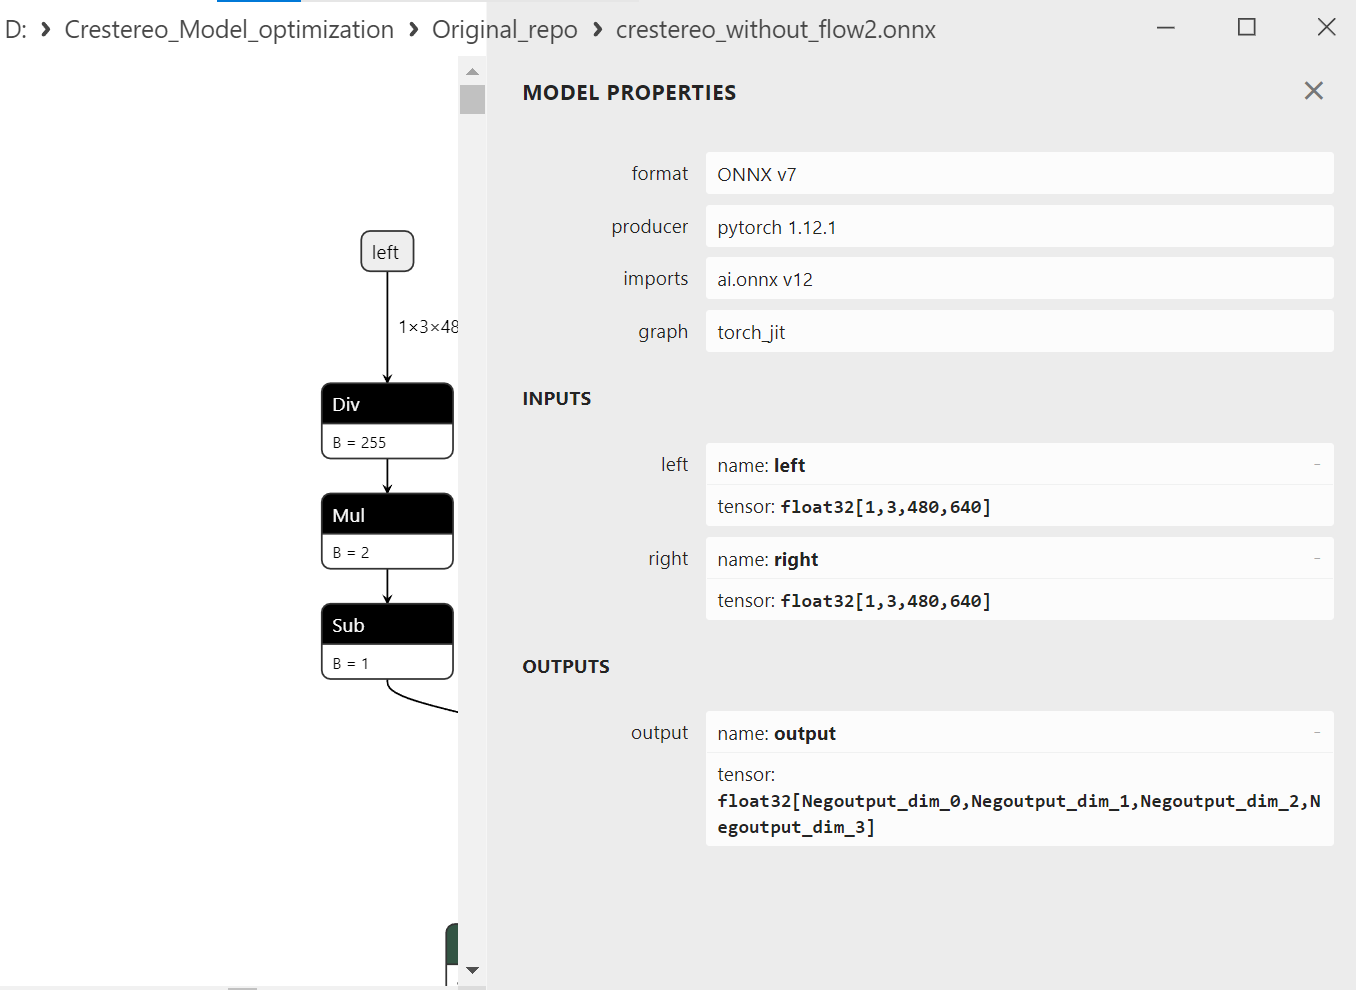Click the scrollbar thumb on graph pane
1356x990 pixels.
pyautogui.click(x=472, y=99)
